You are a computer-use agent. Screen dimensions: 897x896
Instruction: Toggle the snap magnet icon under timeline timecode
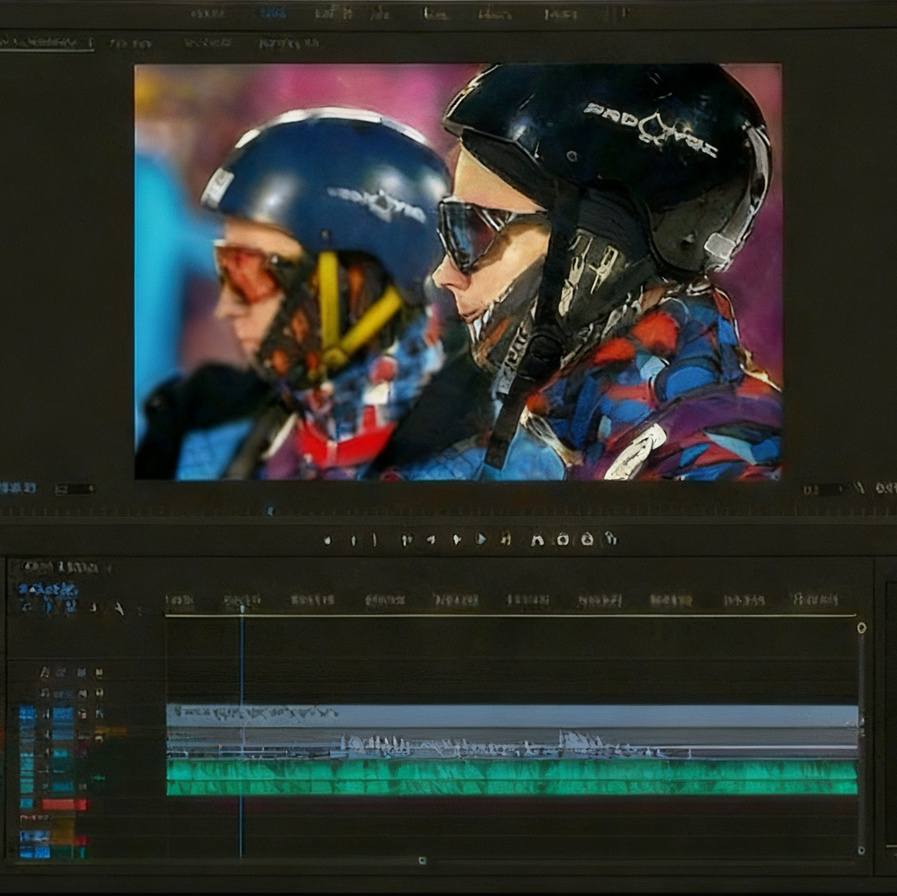tap(46, 607)
